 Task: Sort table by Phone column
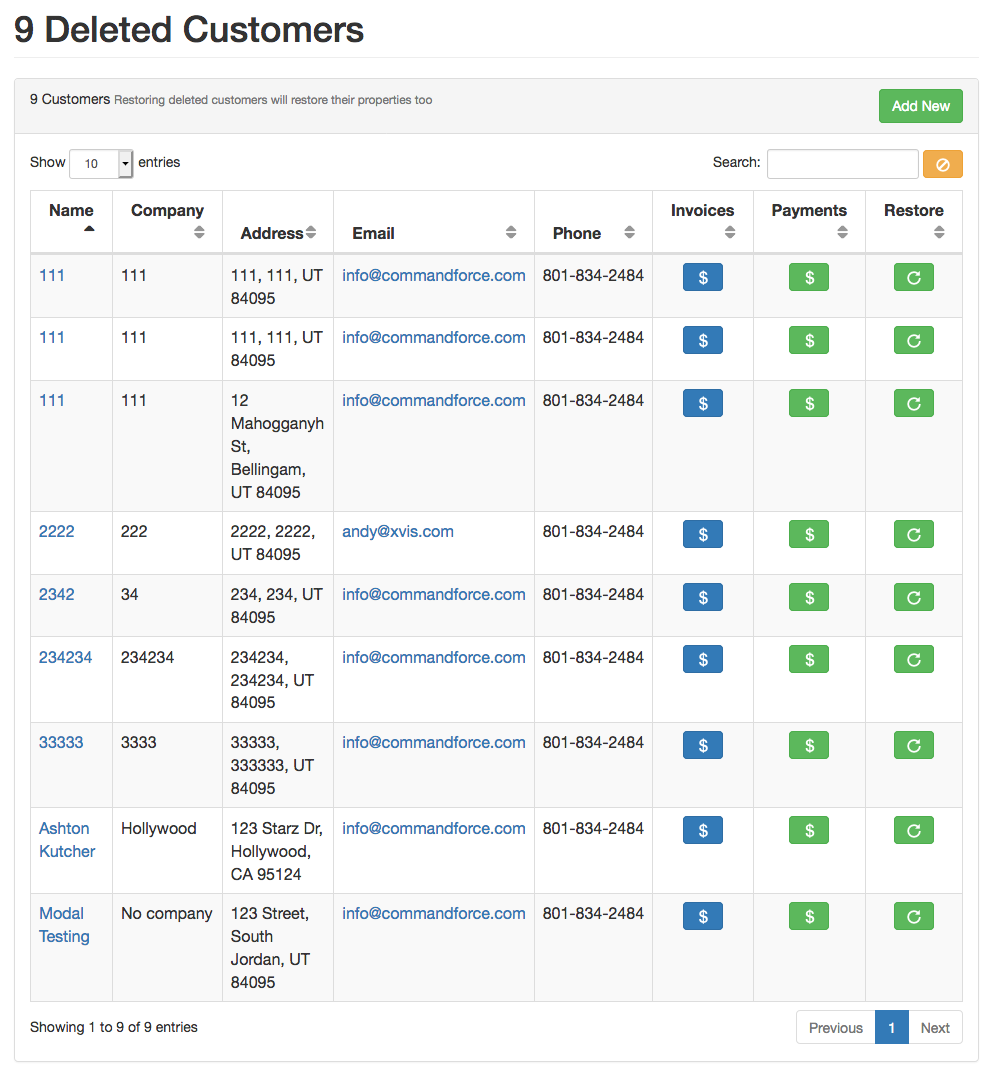click(593, 221)
